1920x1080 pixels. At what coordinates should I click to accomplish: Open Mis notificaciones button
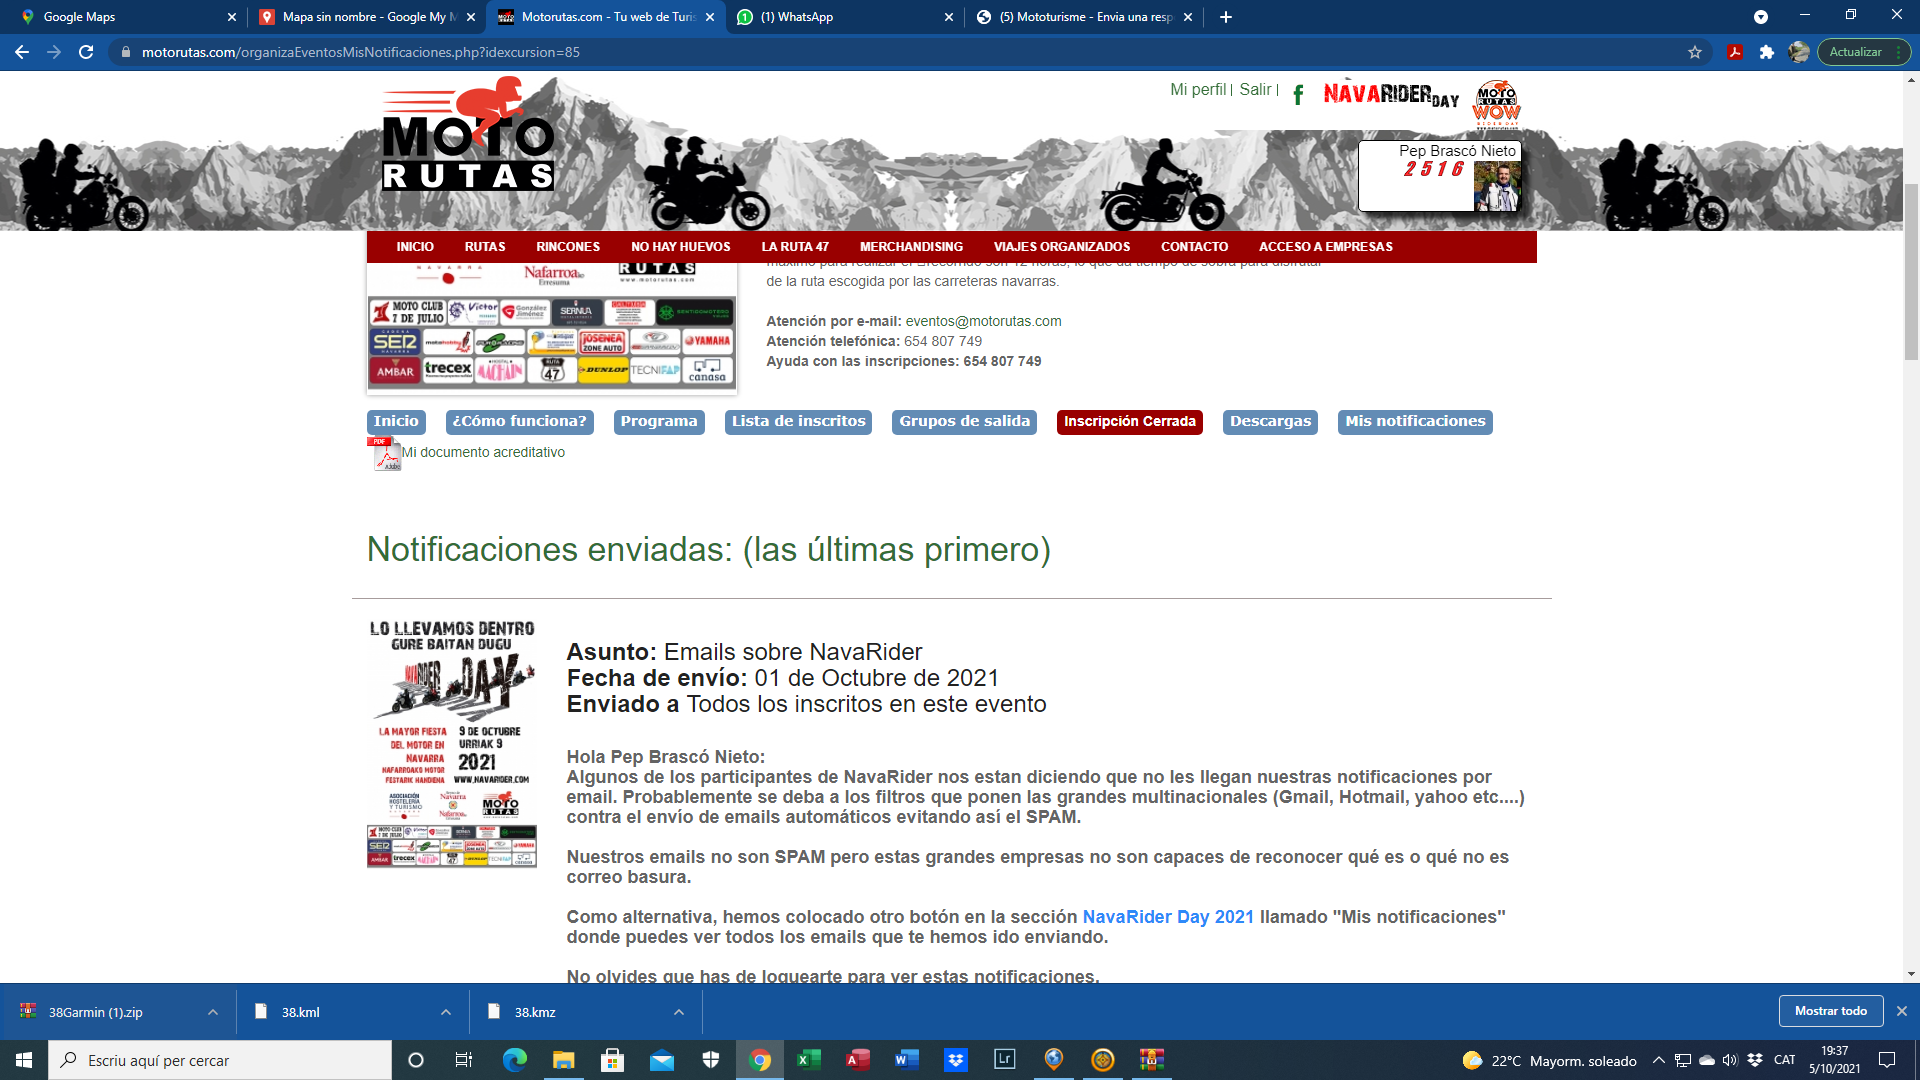(1415, 422)
